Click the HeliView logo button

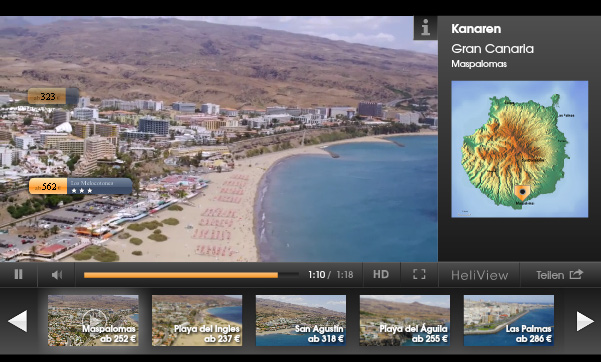tap(479, 275)
